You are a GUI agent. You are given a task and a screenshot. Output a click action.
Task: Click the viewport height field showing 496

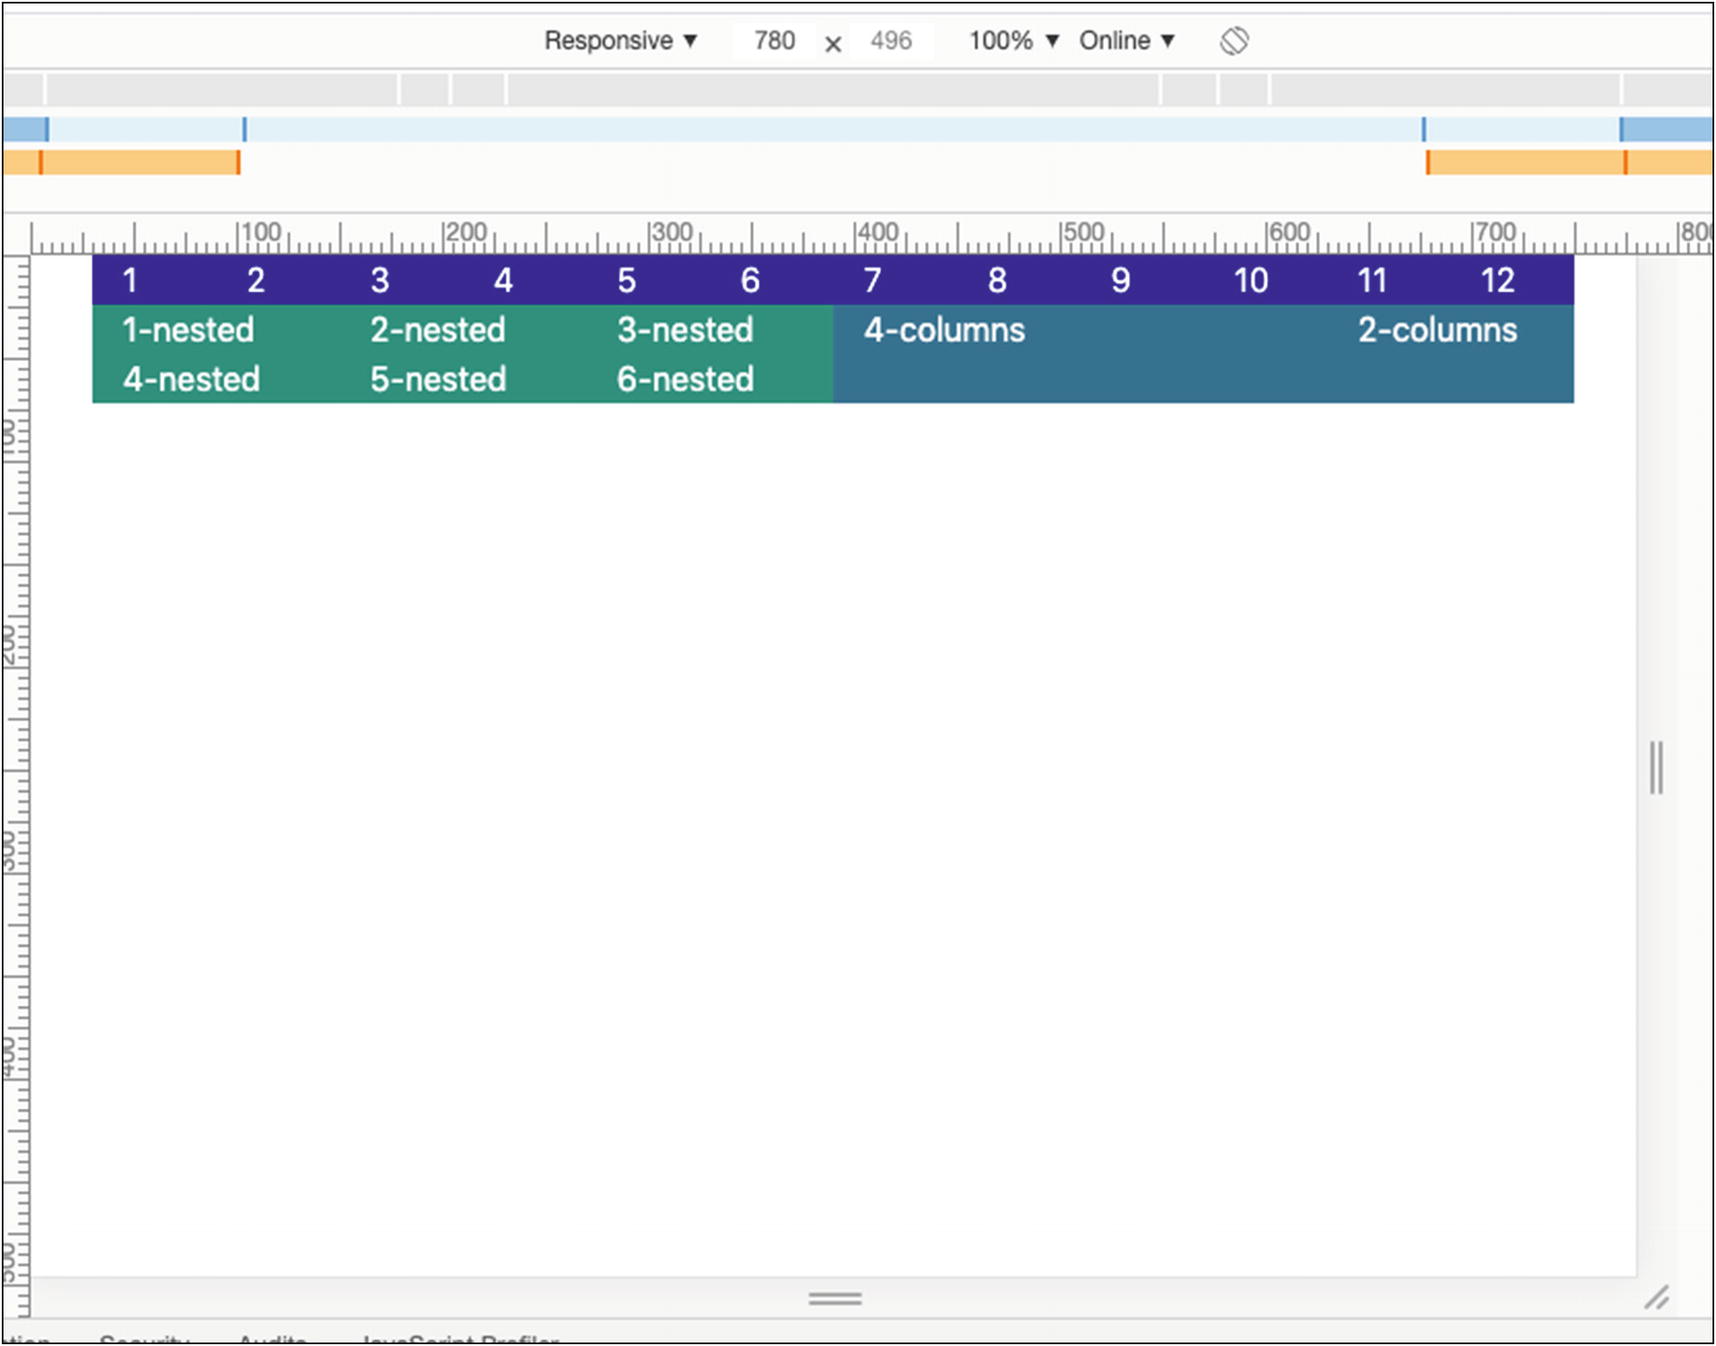890,41
